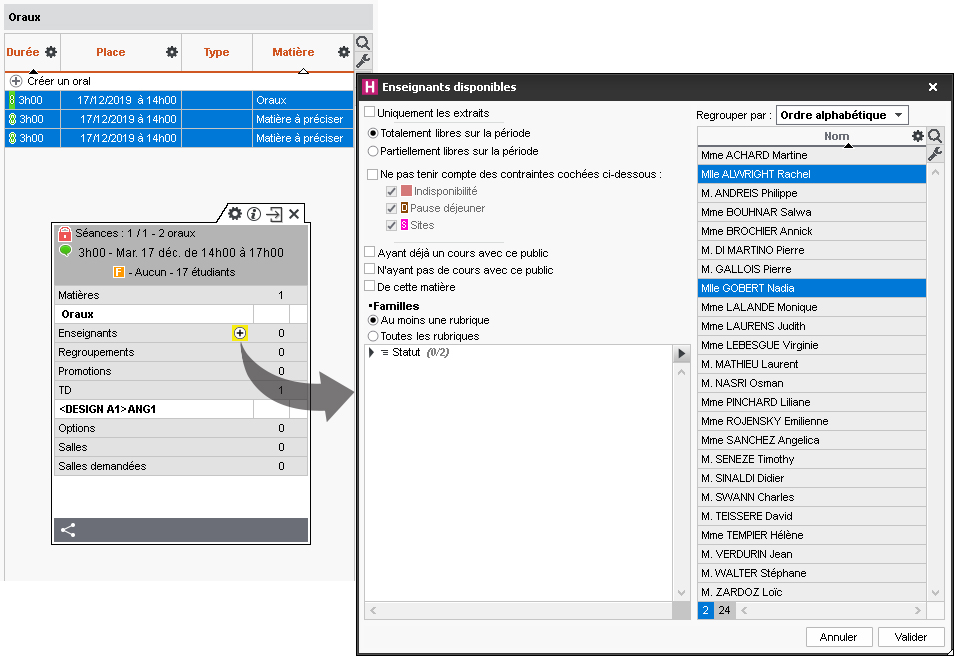Check N'ayant pas de cours avec ce public
The height and width of the screenshot is (656, 954).
tap(369, 269)
